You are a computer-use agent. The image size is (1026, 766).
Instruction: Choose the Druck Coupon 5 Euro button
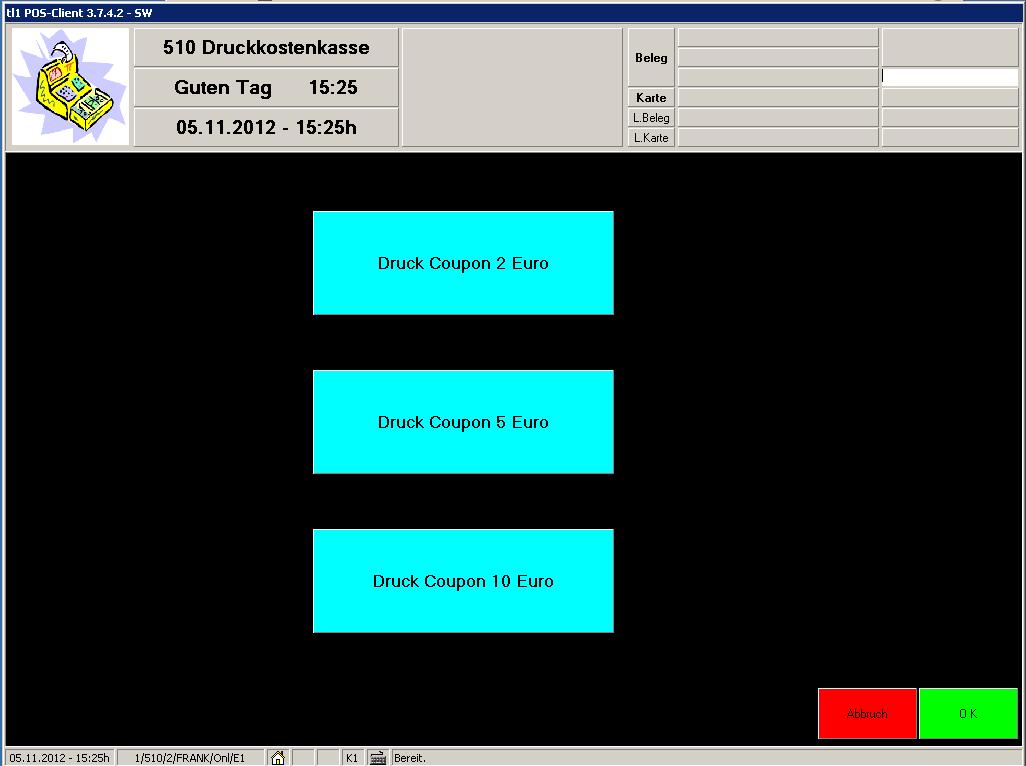pyautogui.click(x=463, y=422)
